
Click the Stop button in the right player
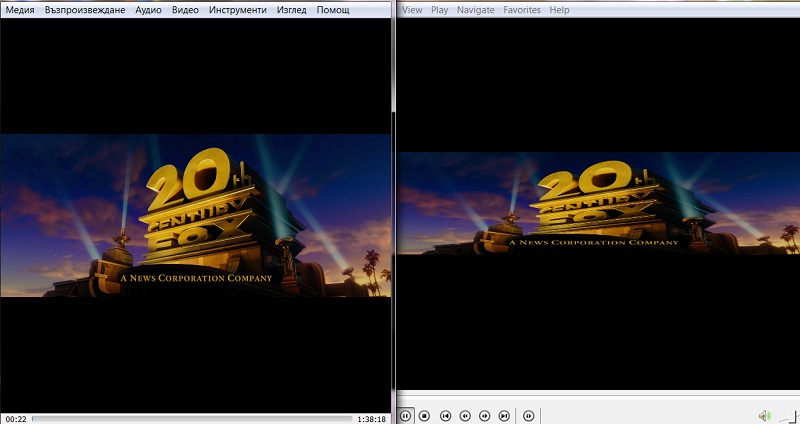(424, 415)
